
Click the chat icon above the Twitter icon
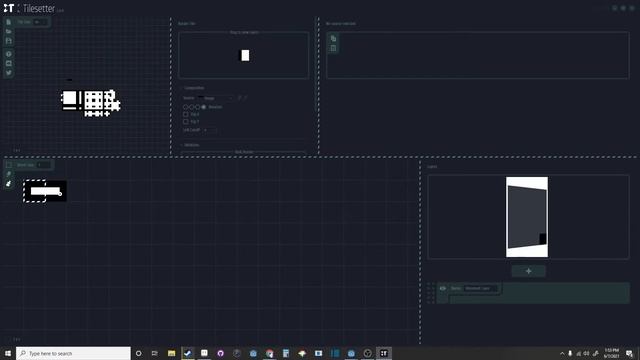click(x=9, y=63)
